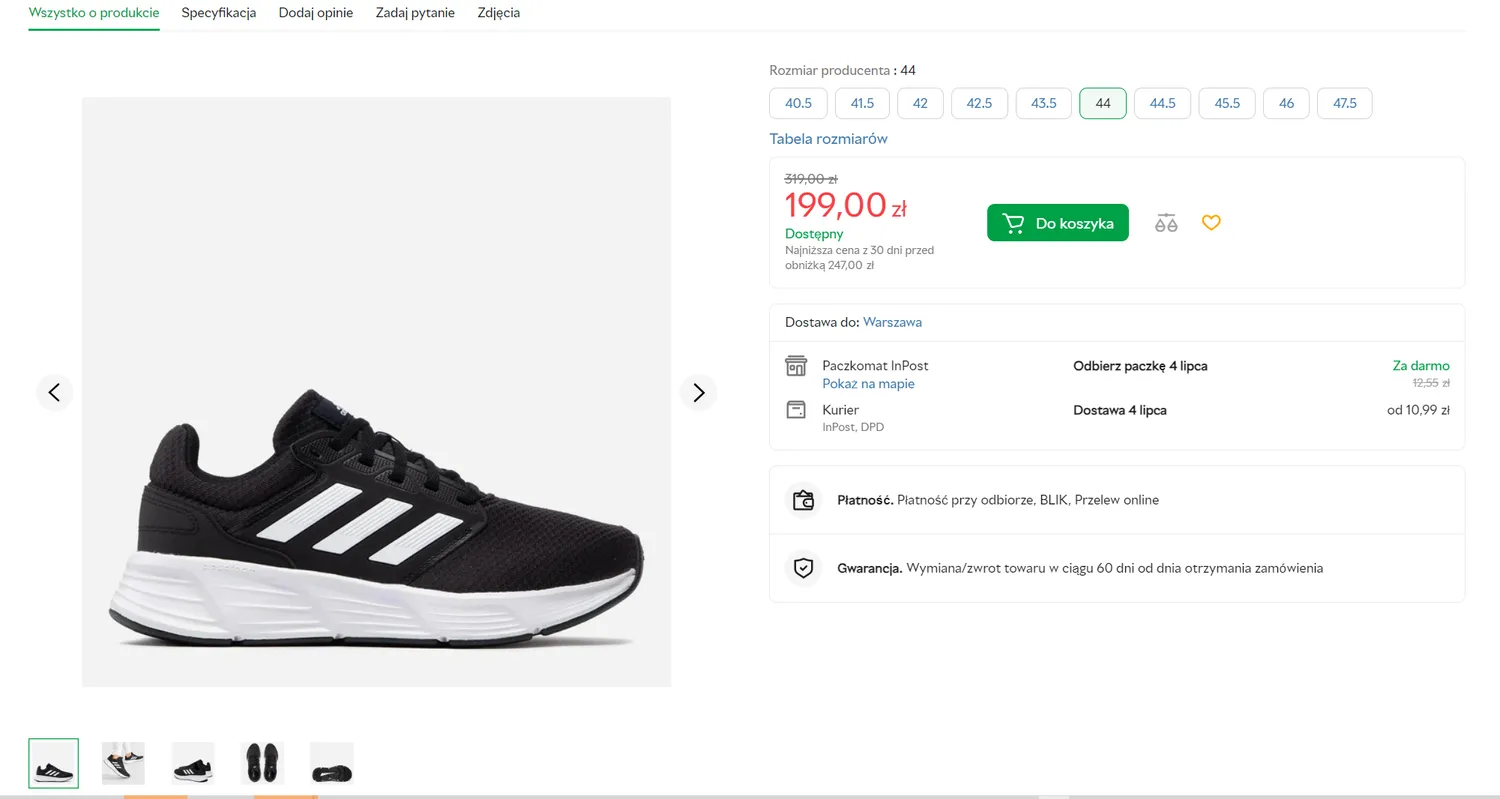Screen dimensions: 1500x799
Task: Open the Tabela rozmiarów size chart link
Action: pyautogui.click(x=828, y=139)
